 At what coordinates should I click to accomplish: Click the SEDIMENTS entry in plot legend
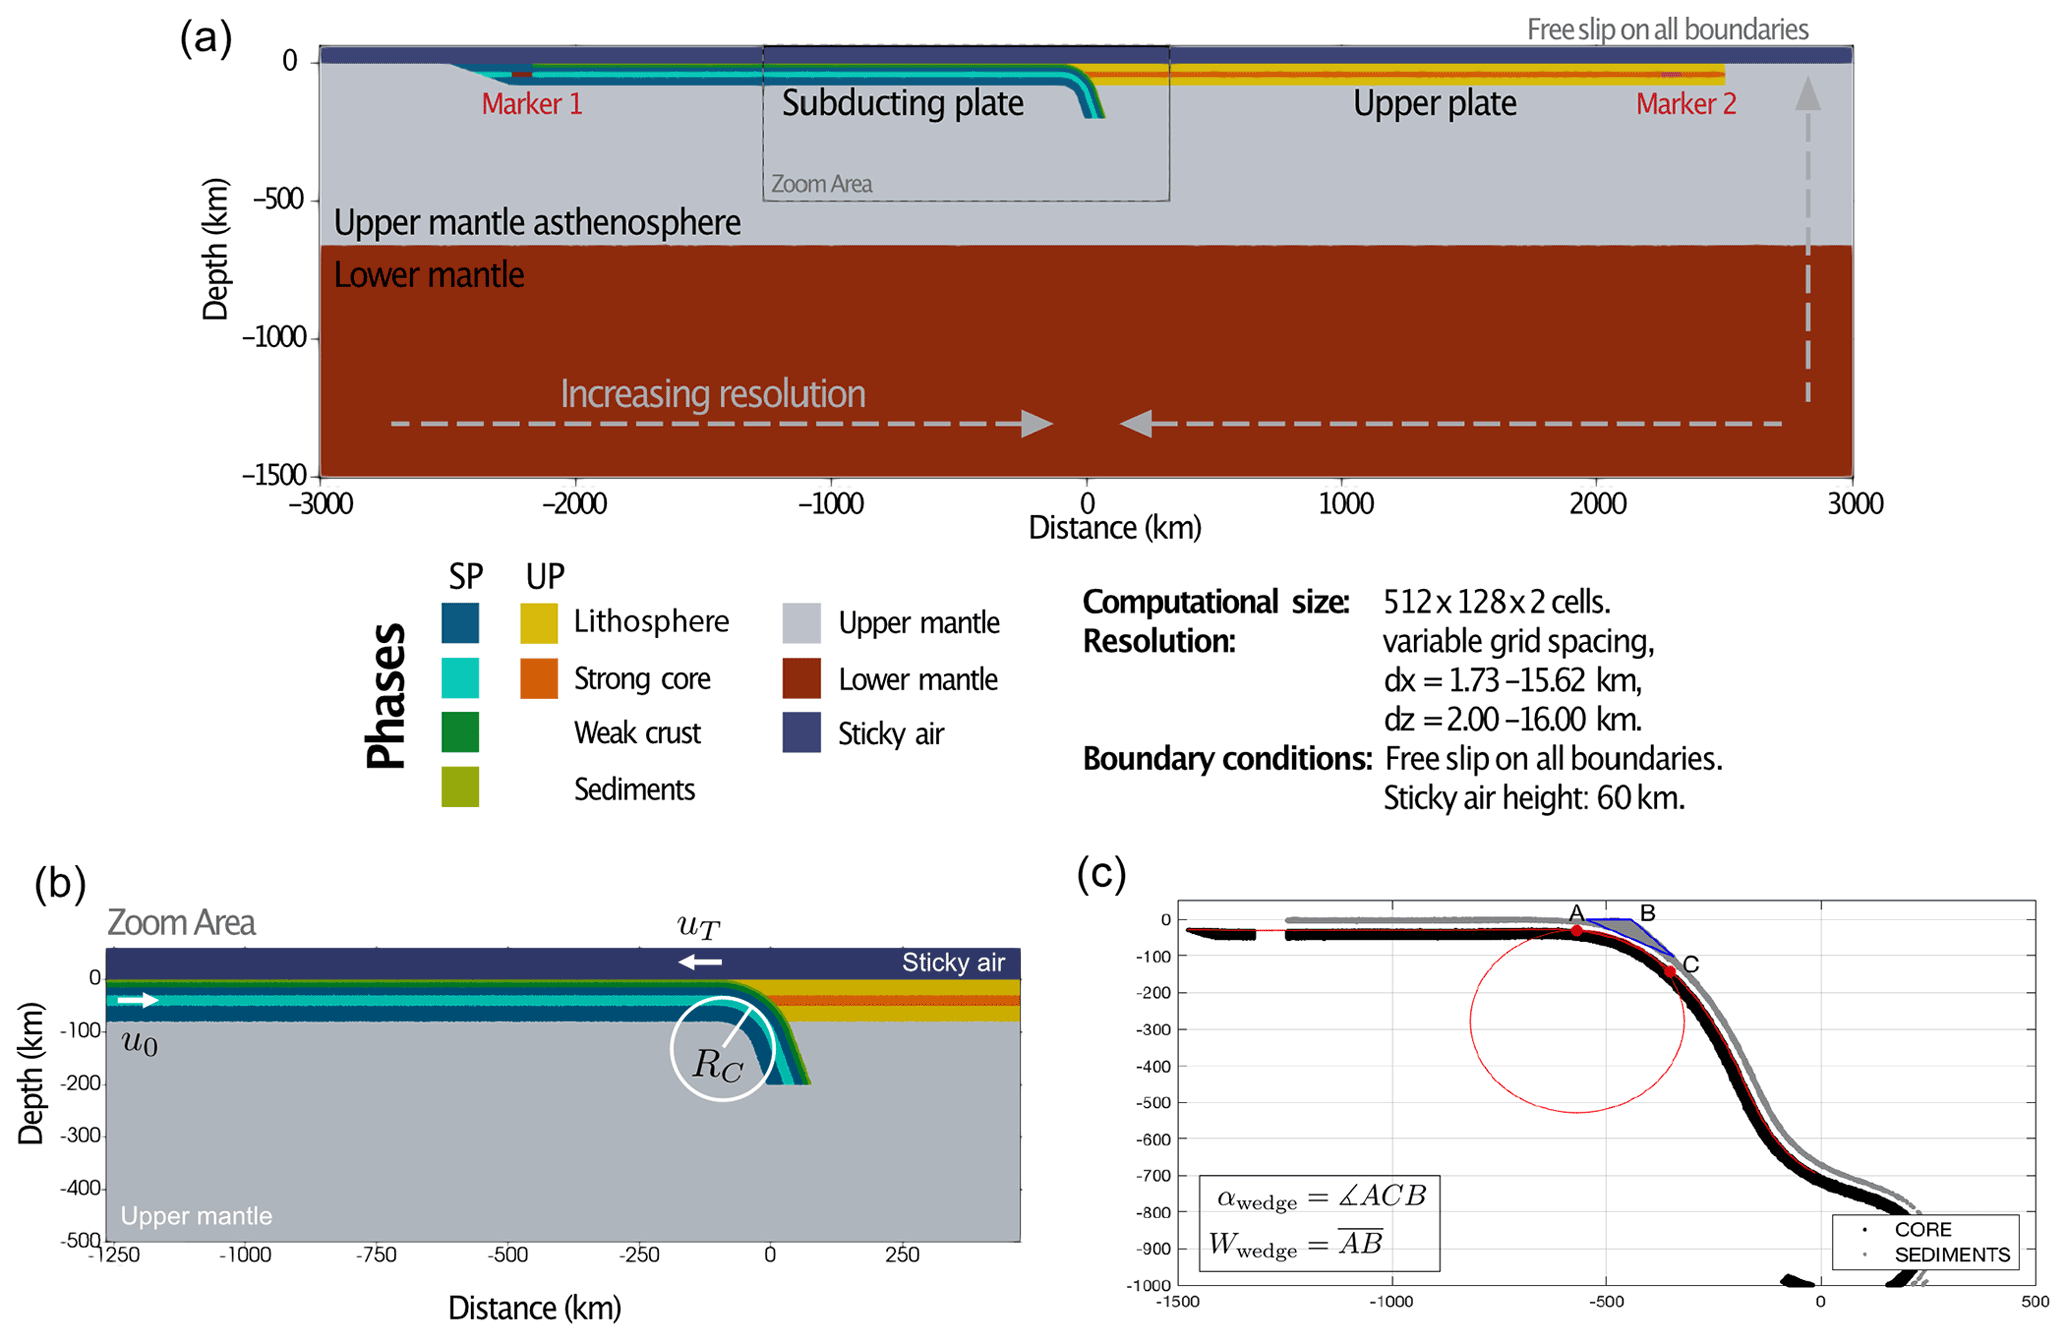pos(1951,1255)
